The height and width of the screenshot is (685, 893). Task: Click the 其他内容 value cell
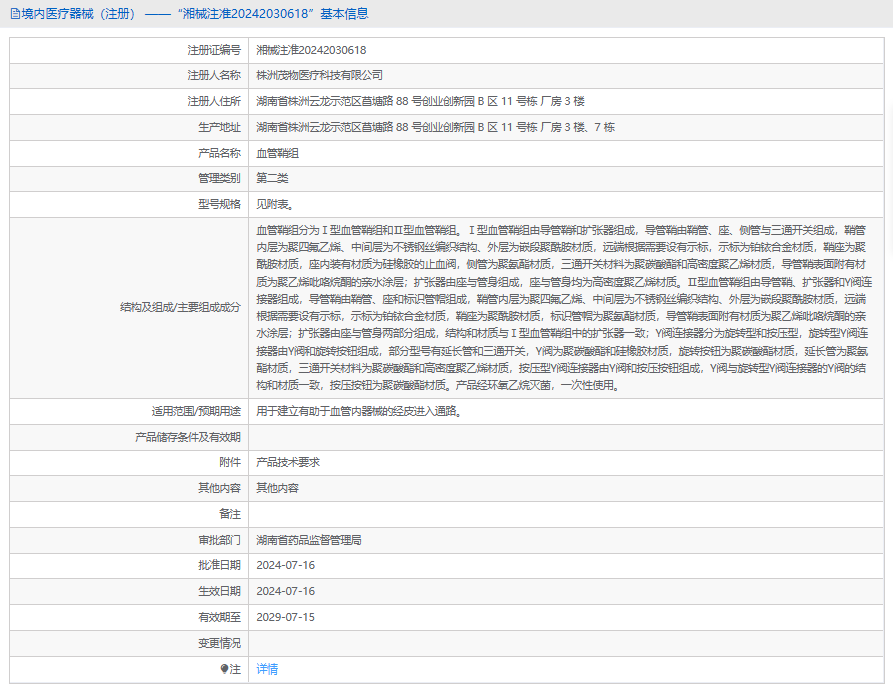coord(566,488)
